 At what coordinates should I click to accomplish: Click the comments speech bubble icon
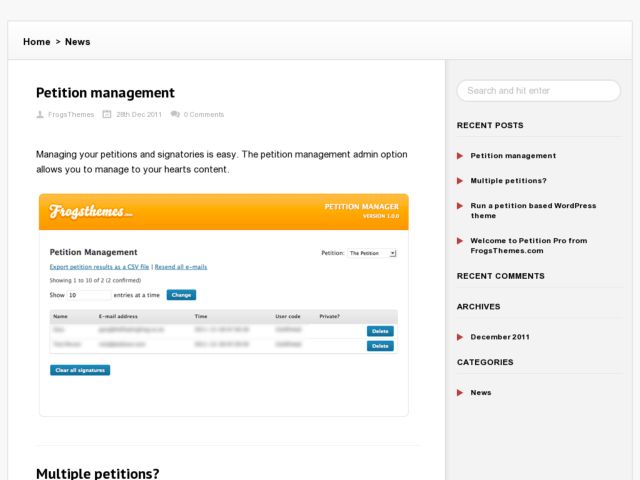[x=175, y=114]
